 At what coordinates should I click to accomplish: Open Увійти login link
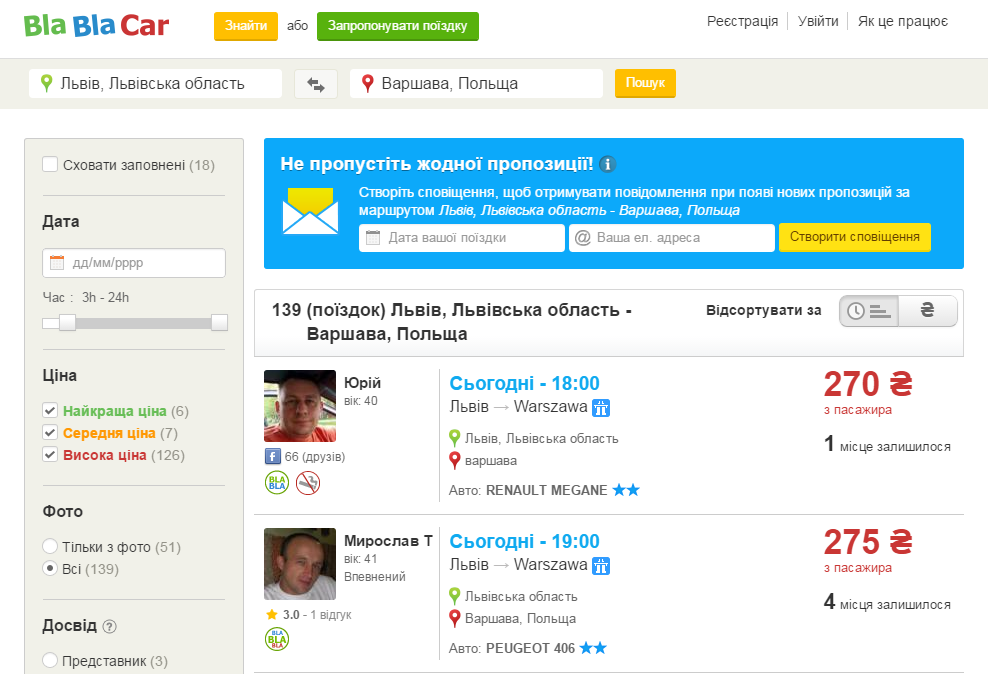(818, 21)
